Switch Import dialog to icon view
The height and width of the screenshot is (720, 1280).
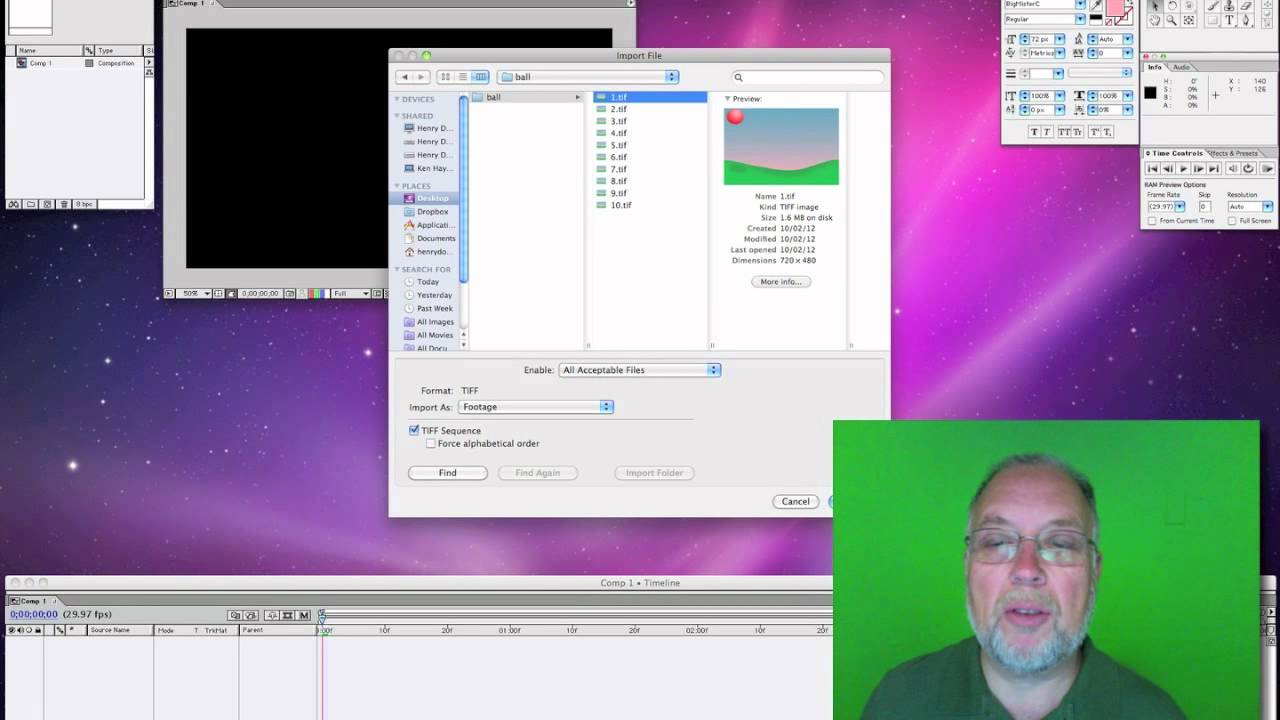pyautogui.click(x=446, y=77)
